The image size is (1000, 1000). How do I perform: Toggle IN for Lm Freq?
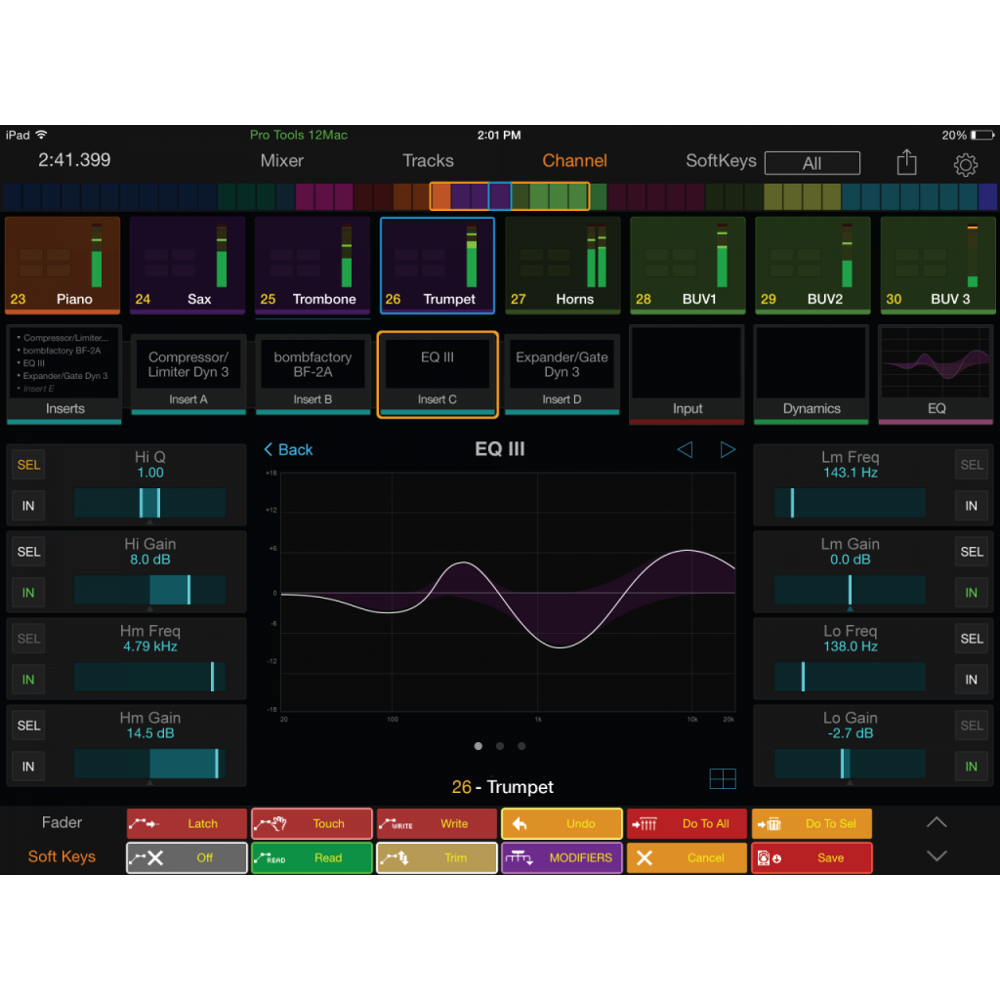point(971,506)
